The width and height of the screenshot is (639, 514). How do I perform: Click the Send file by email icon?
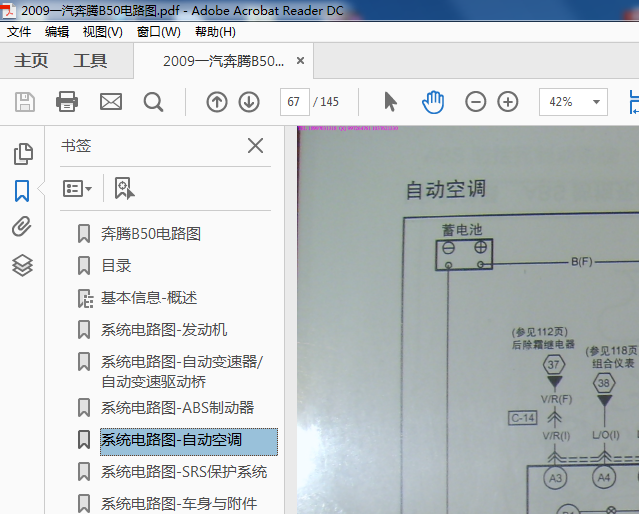point(110,102)
